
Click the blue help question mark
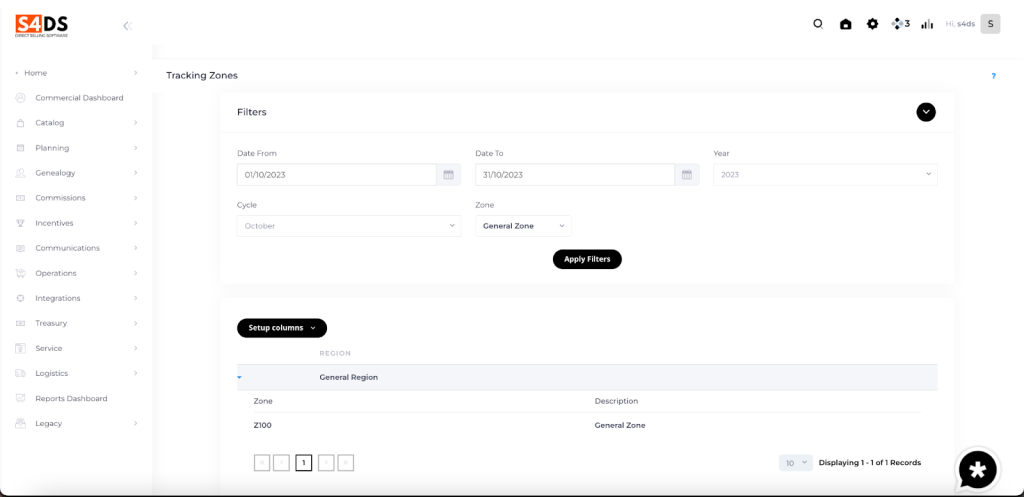coord(993,76)
